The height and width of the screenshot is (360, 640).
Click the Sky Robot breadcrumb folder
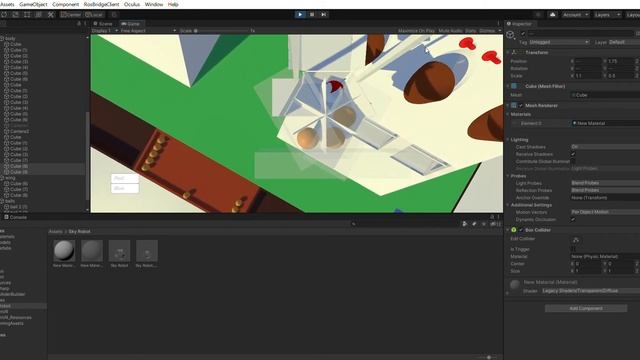coord(79,231)
